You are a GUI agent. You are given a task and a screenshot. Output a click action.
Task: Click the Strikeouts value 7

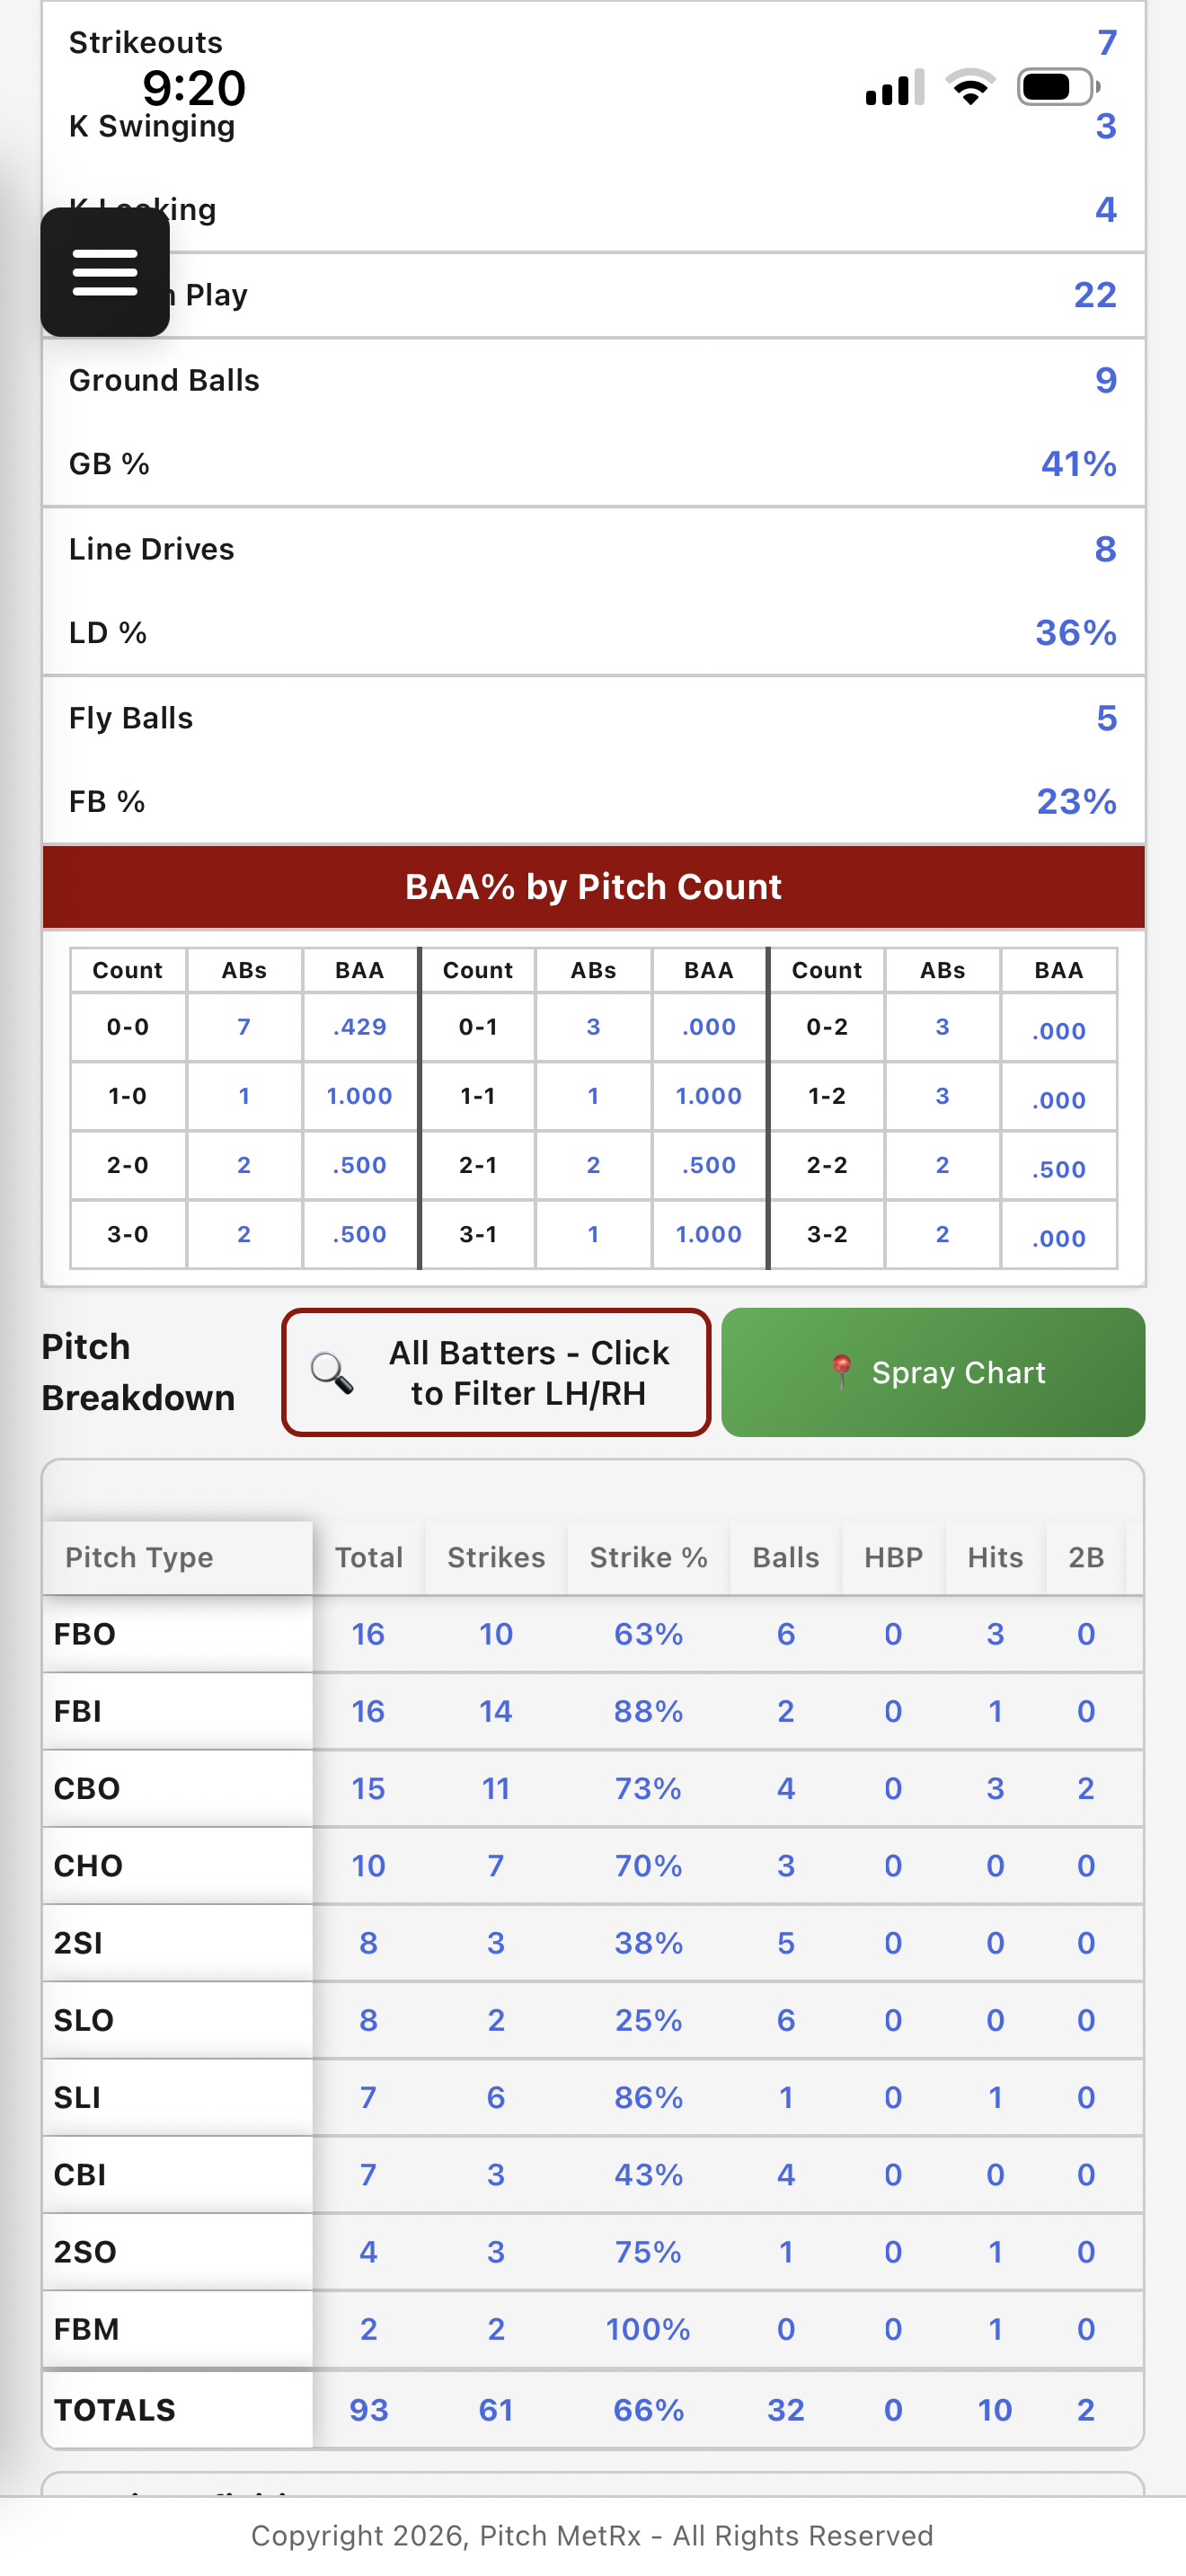pyautogui.click(x=1106, y=42)
